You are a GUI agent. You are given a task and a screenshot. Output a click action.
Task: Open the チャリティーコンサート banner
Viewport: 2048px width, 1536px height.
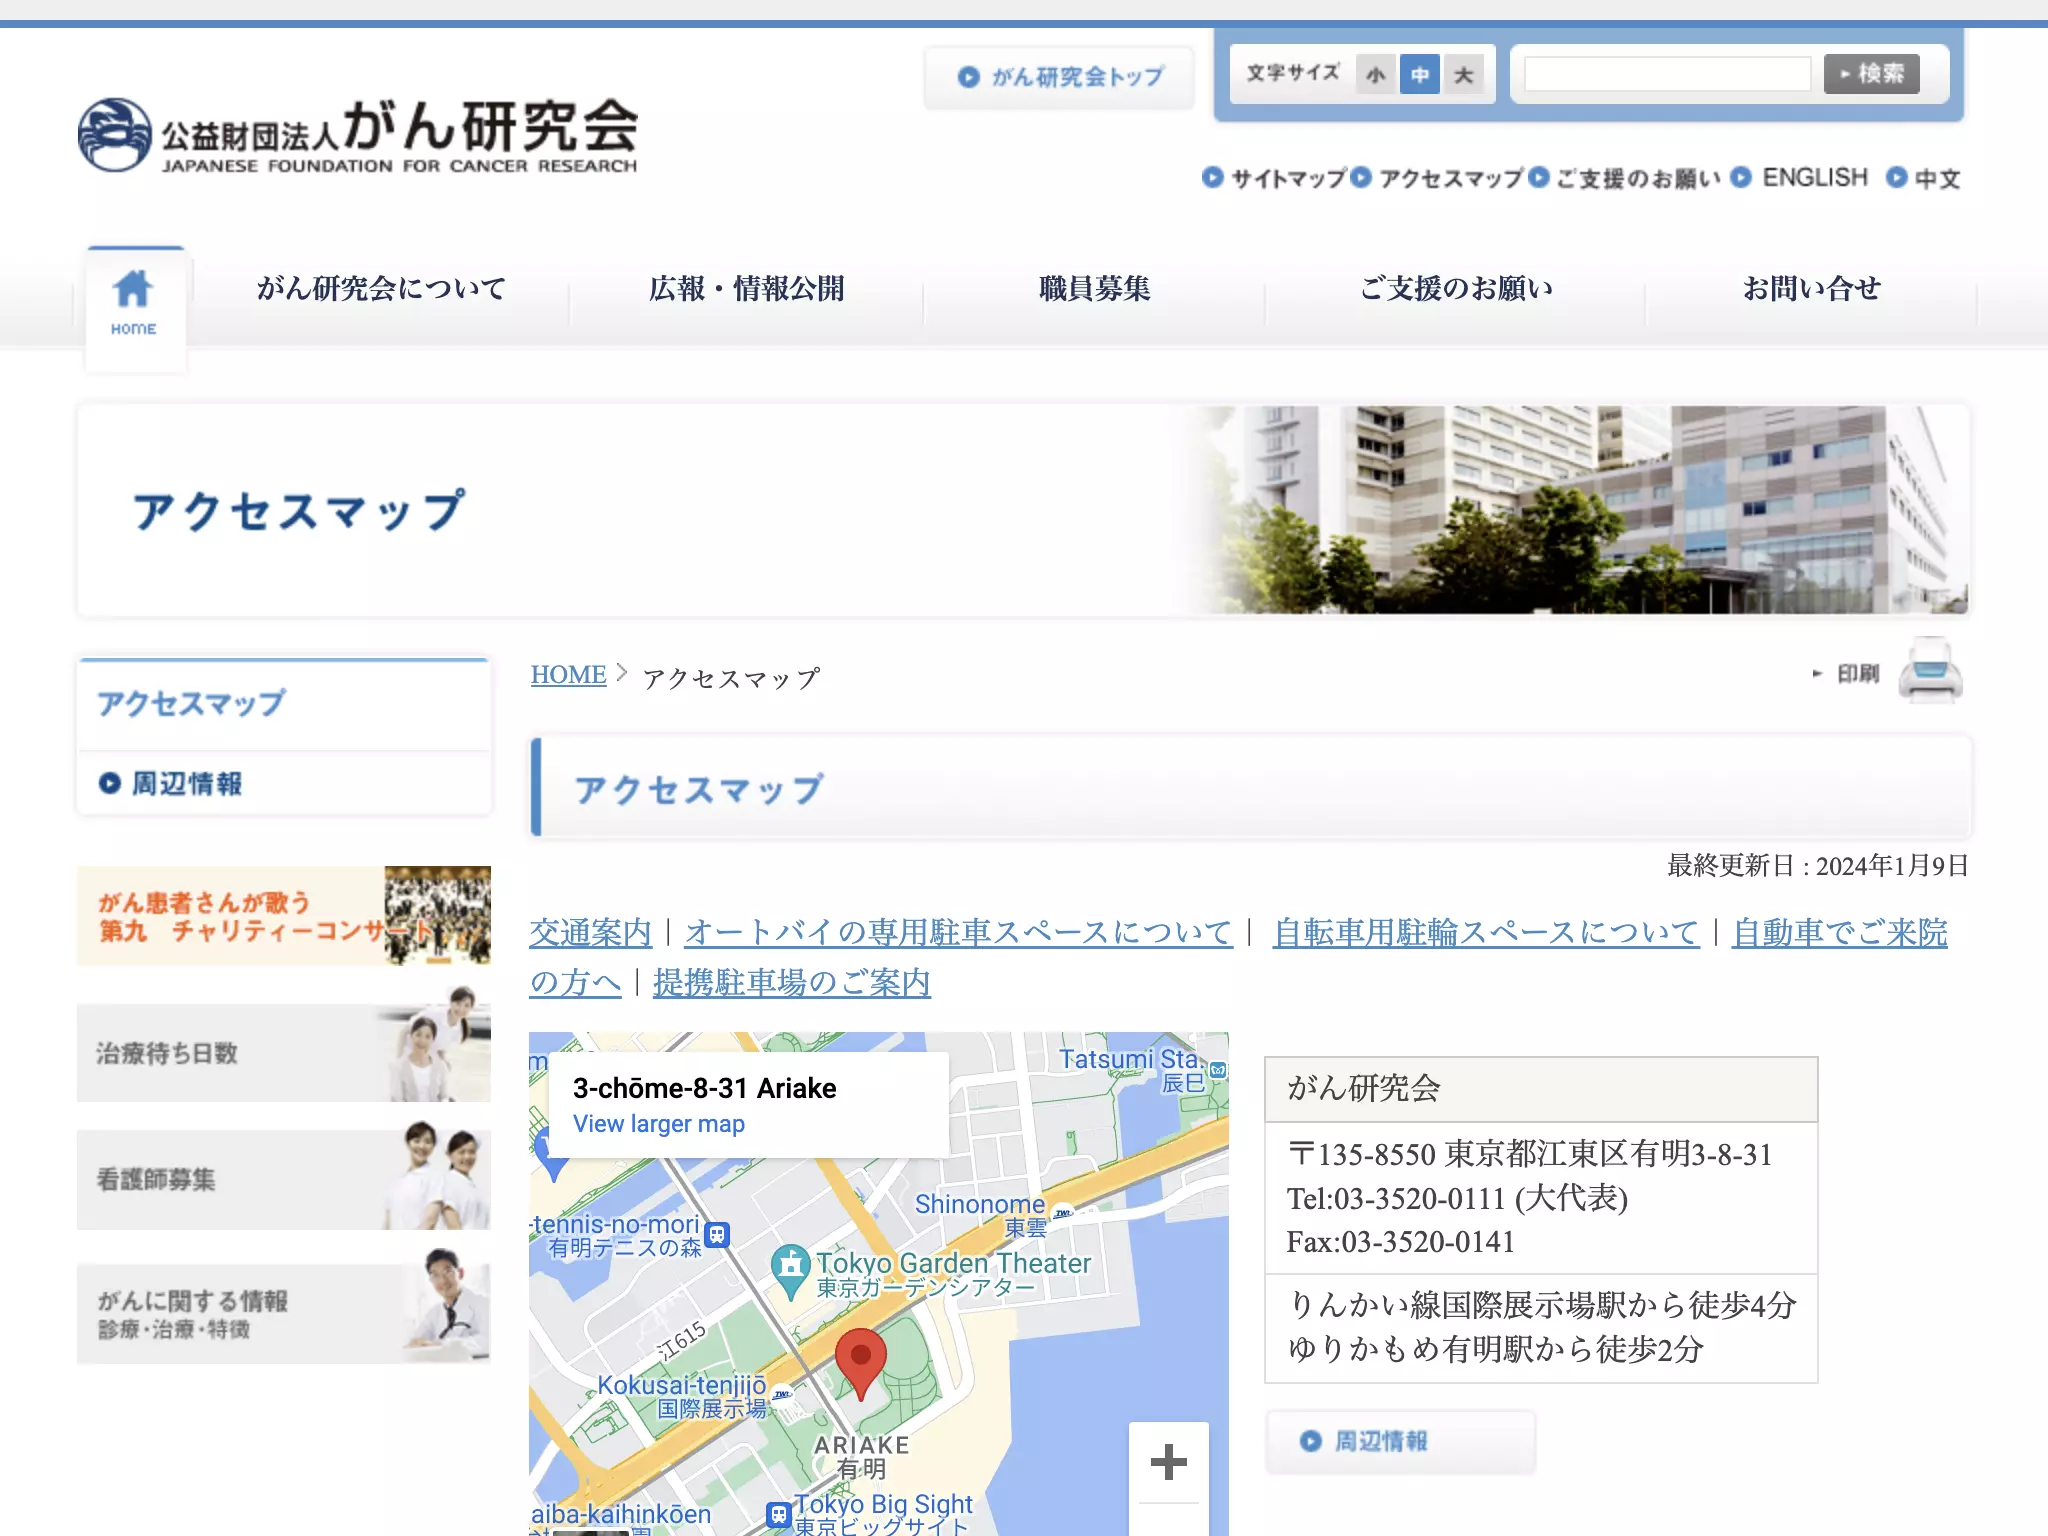point(284,915)
